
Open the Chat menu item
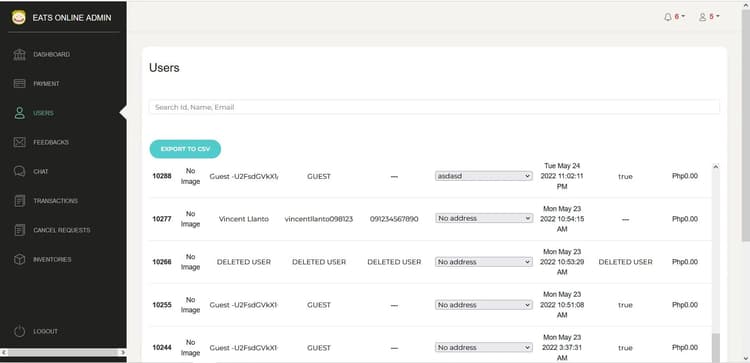click(x=41, y=171)
